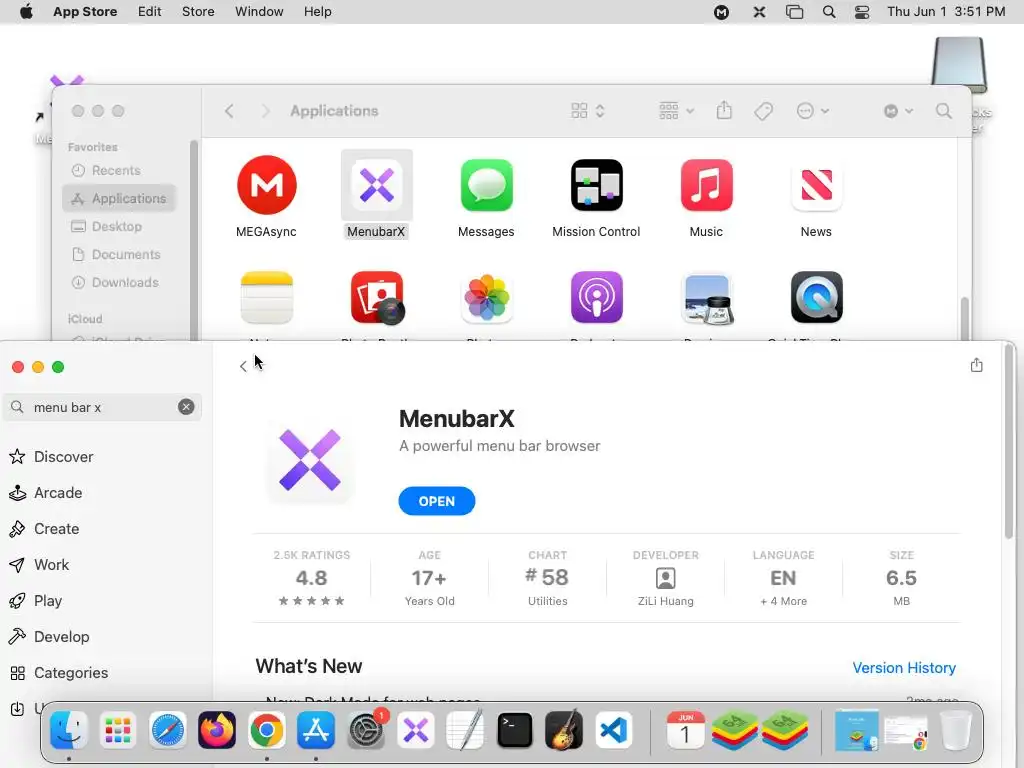Click Finder tags toolbar icon

763,111
